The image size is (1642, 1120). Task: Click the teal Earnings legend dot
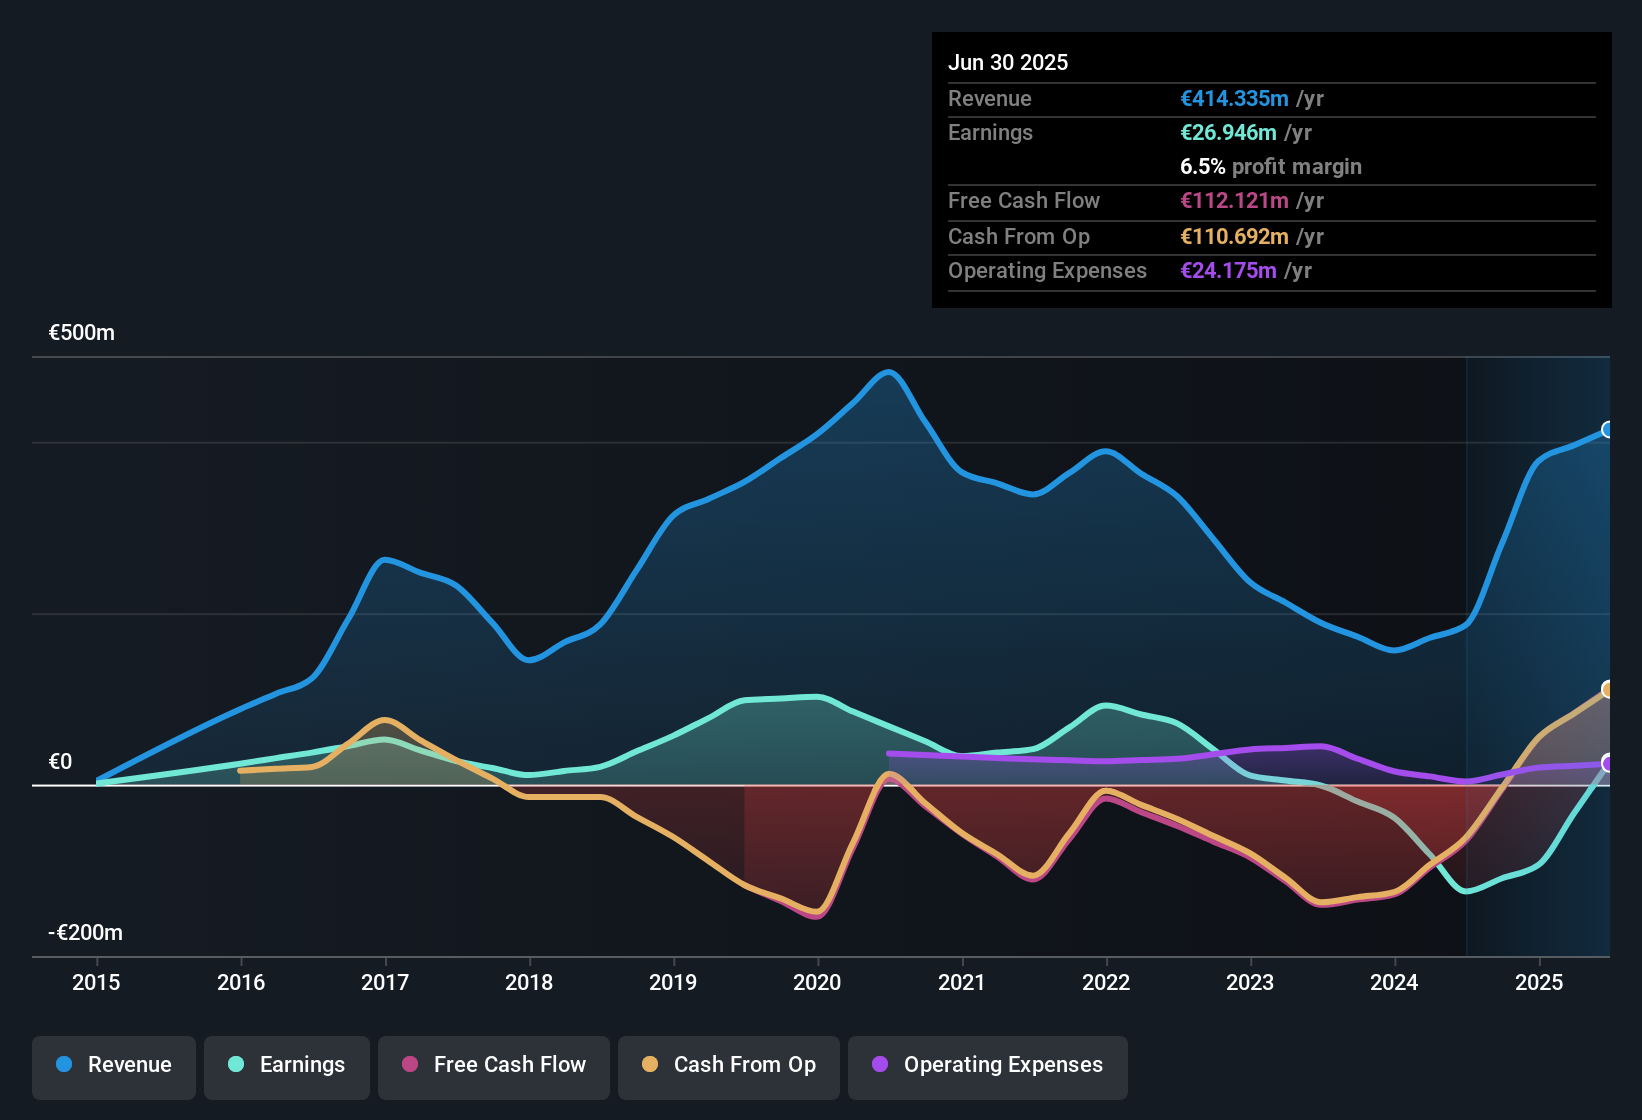click(236, 1065)
